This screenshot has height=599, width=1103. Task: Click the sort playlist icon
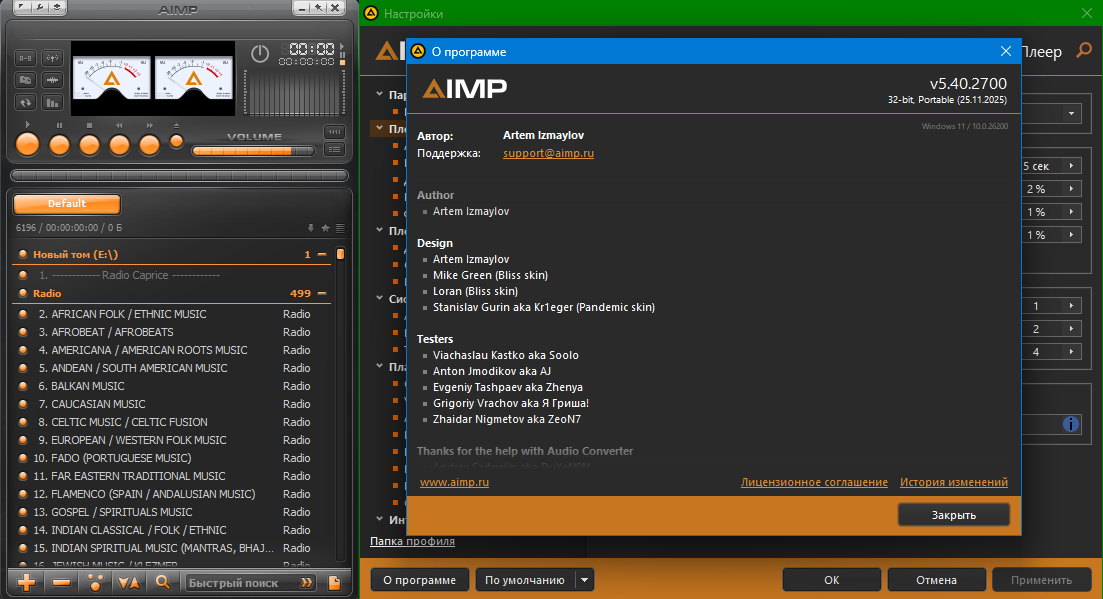128,582
